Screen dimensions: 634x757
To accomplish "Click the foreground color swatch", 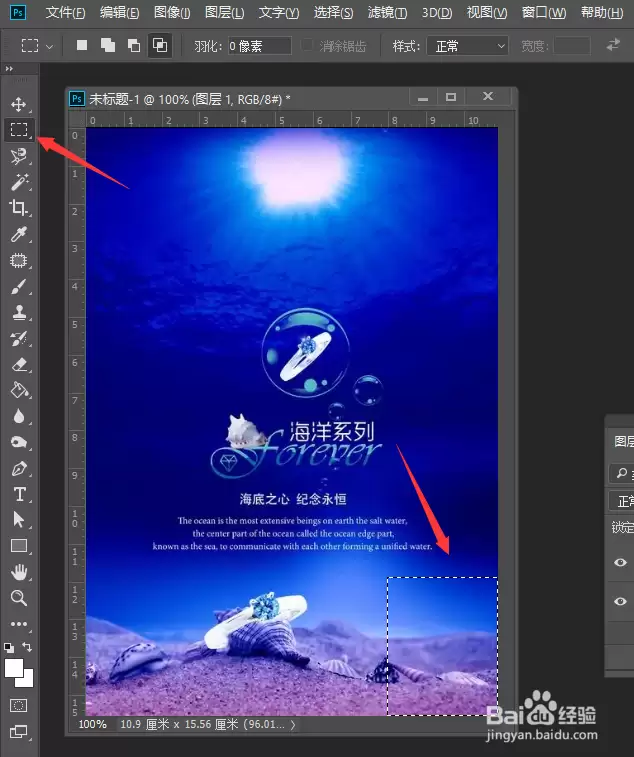I will click(x=13, y=668).
